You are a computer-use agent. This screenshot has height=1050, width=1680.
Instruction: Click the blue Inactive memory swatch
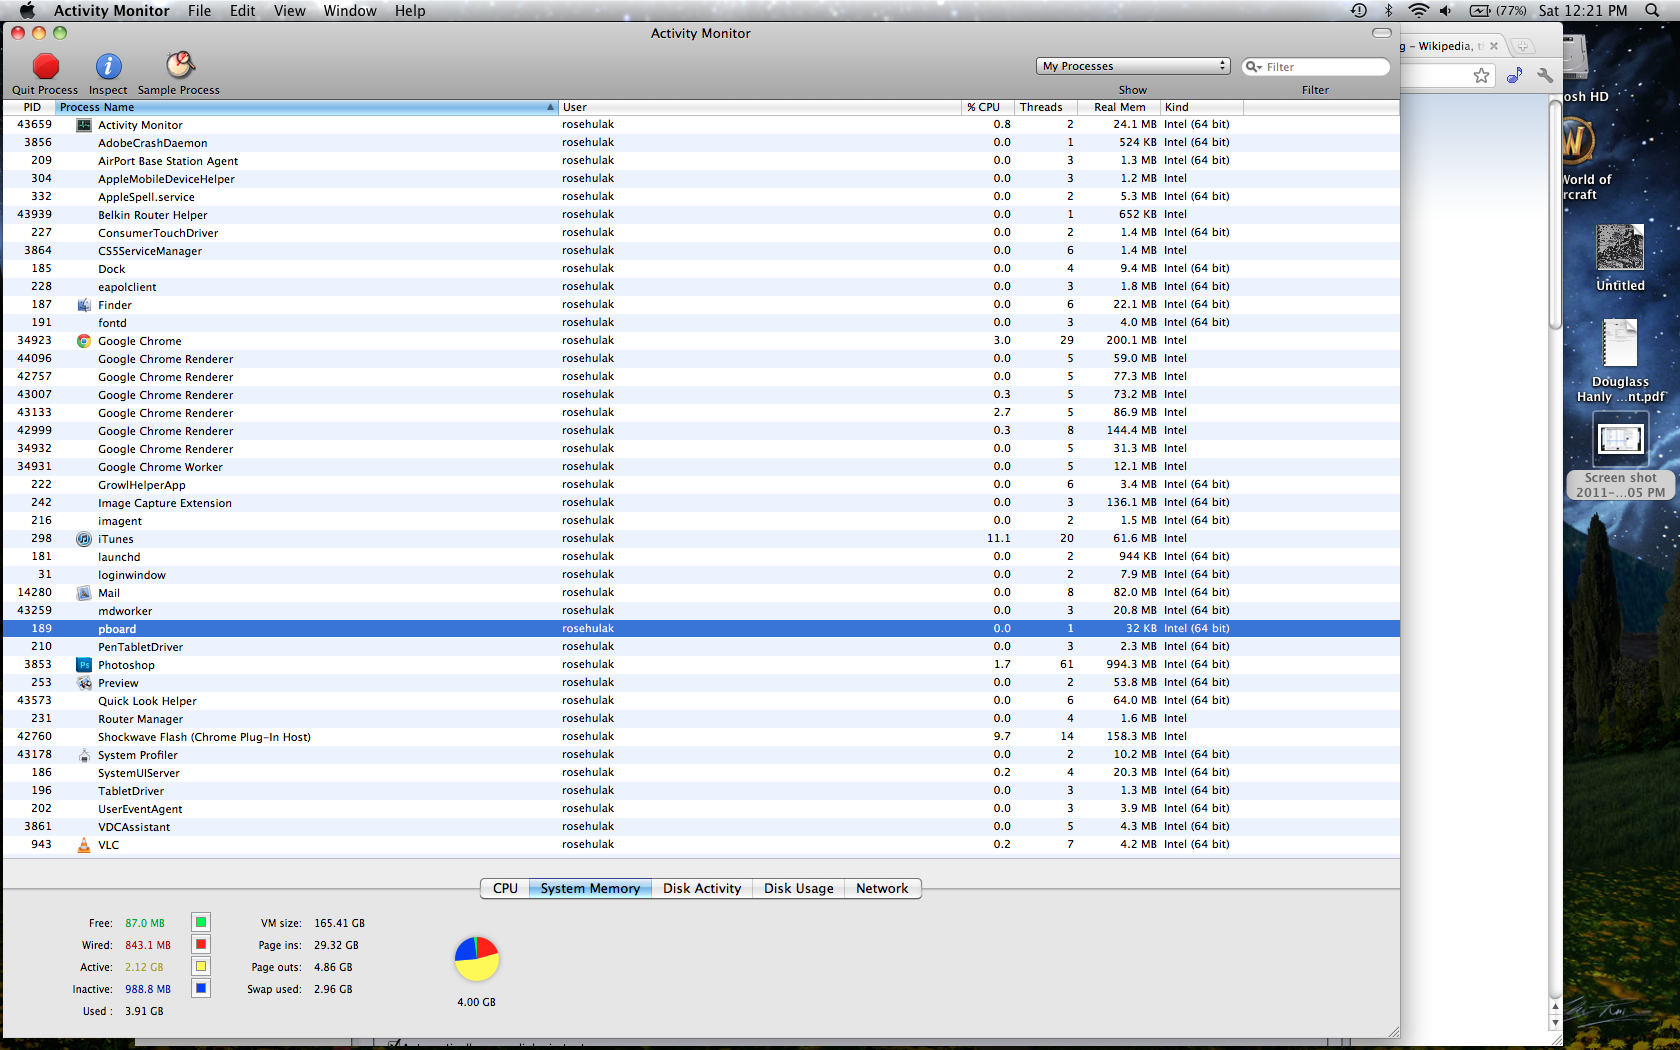pos(201,988)
